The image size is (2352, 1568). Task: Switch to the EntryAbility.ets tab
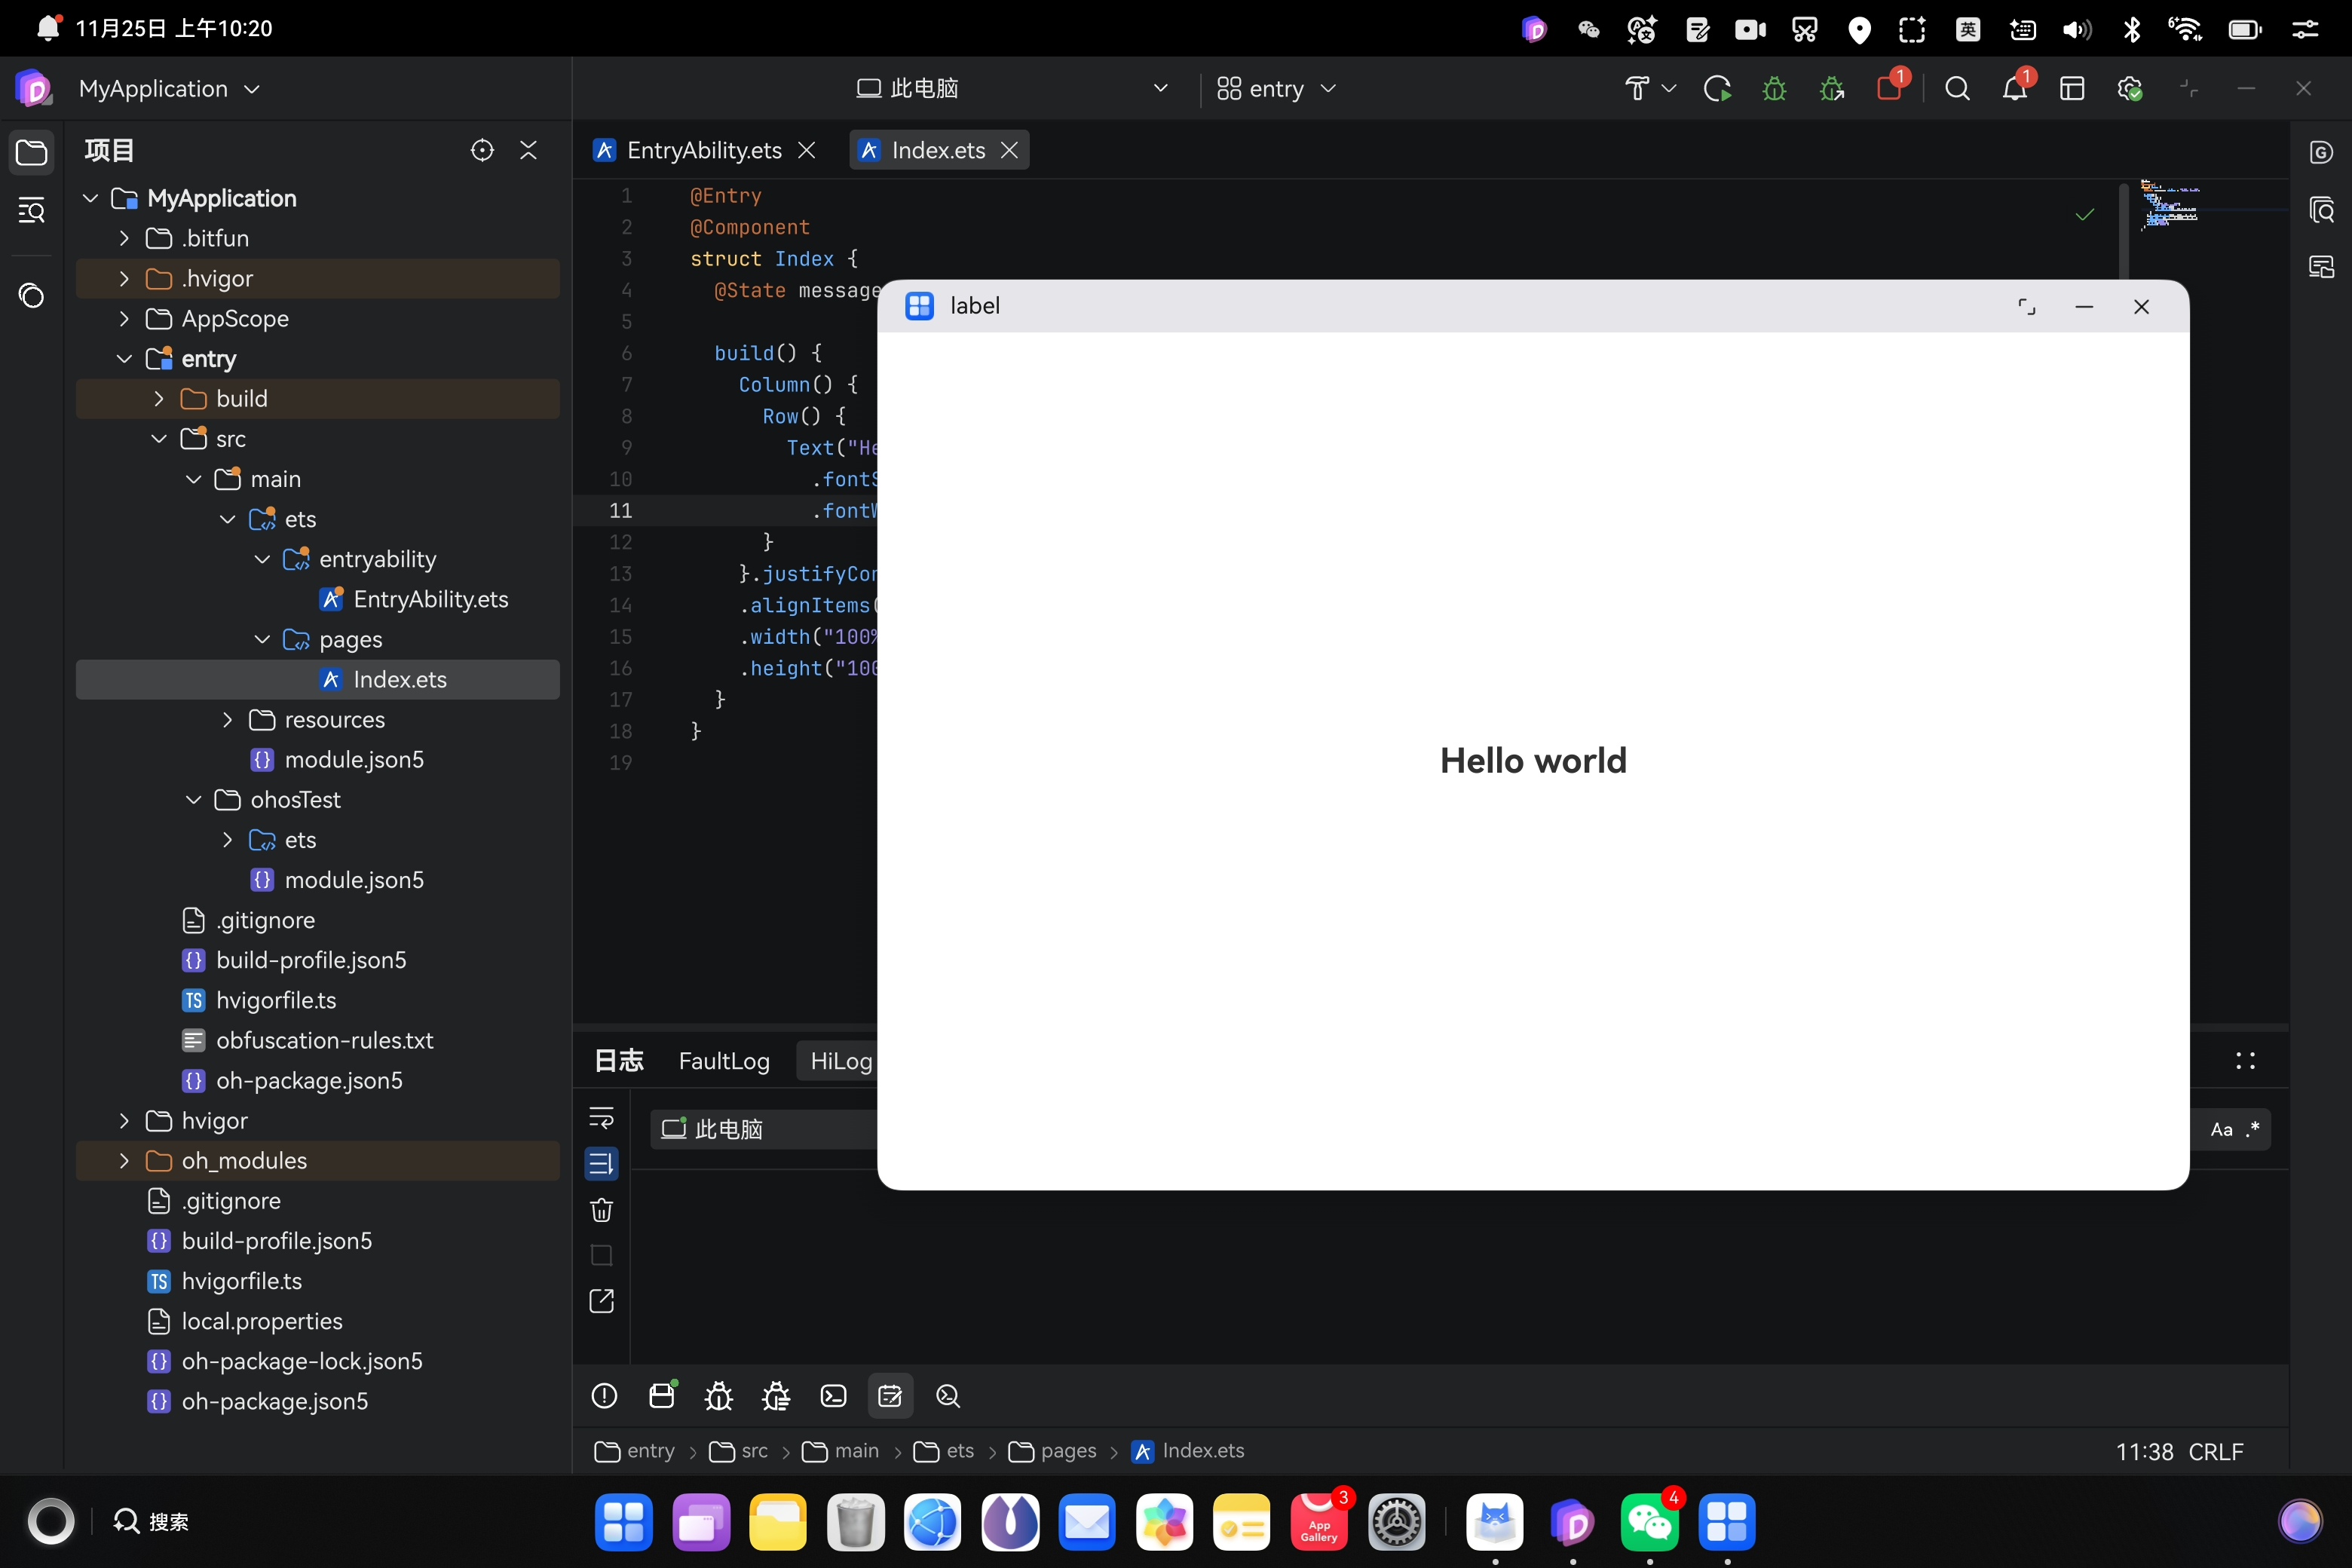pos(703,150)
